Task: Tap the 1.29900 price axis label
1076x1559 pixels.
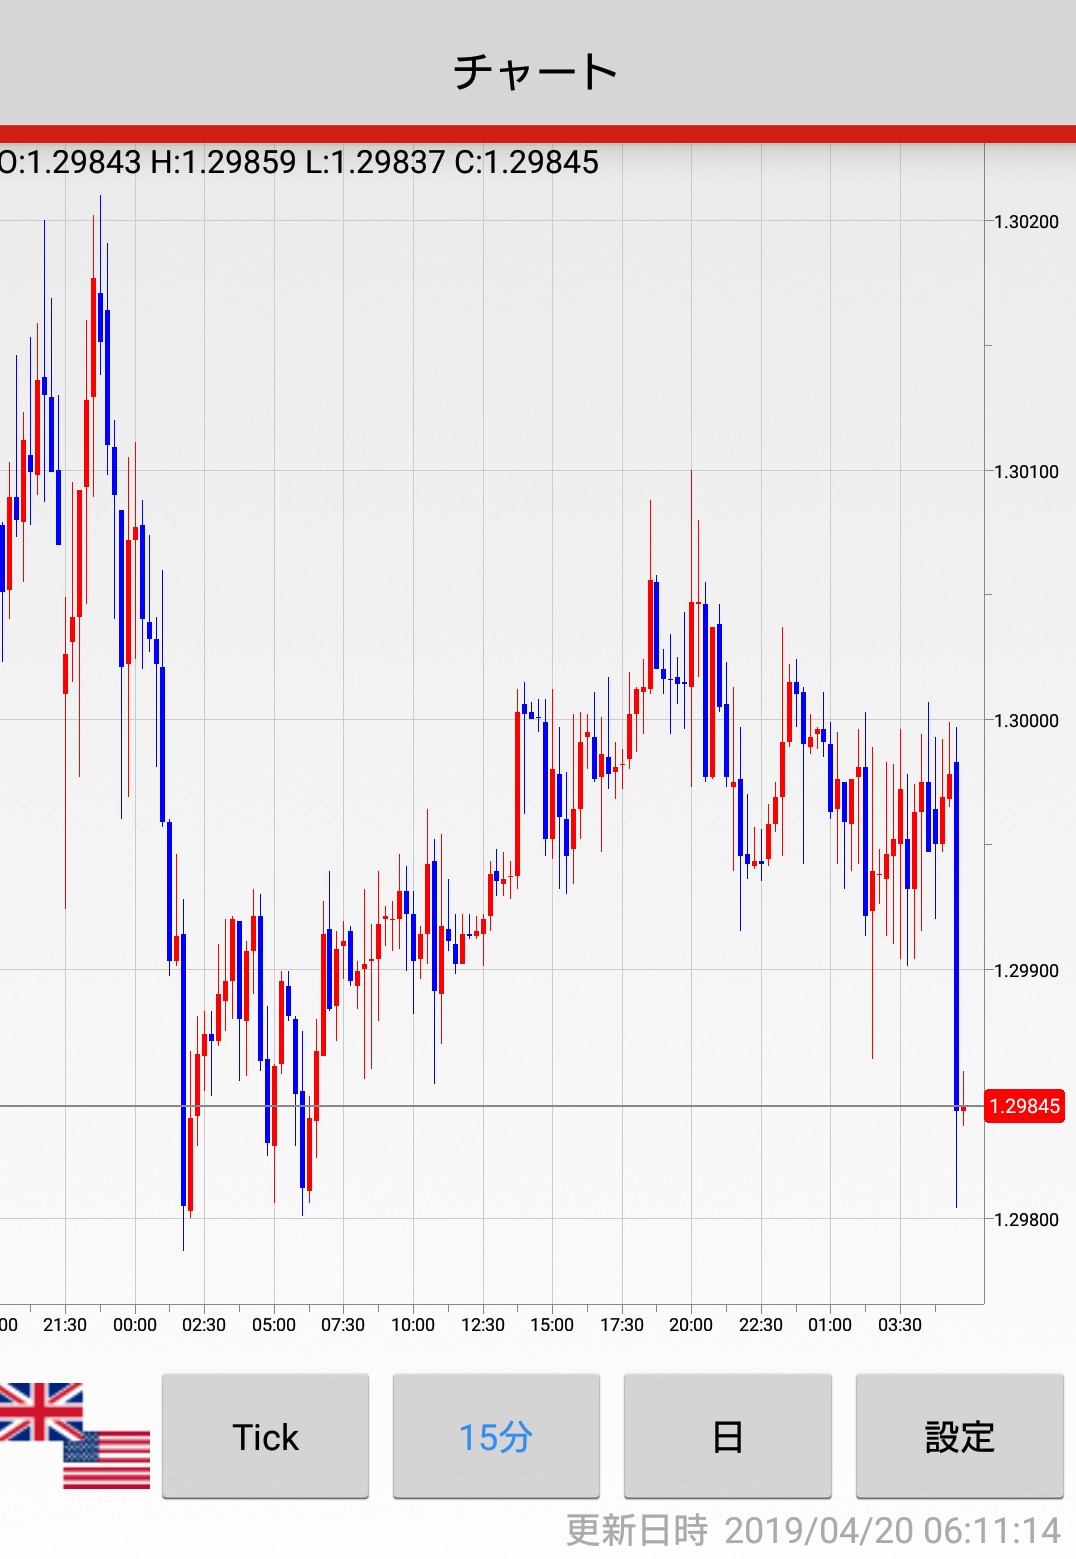Action: 1025,971
